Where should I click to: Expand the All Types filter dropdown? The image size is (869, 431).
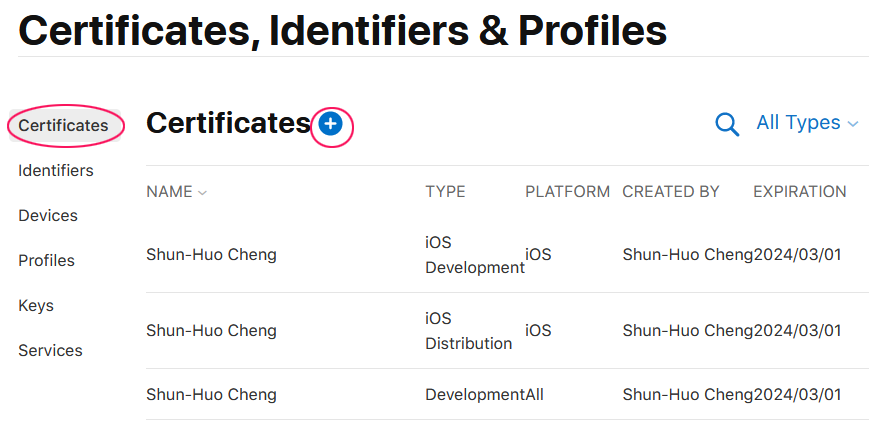tap(807, 122)
